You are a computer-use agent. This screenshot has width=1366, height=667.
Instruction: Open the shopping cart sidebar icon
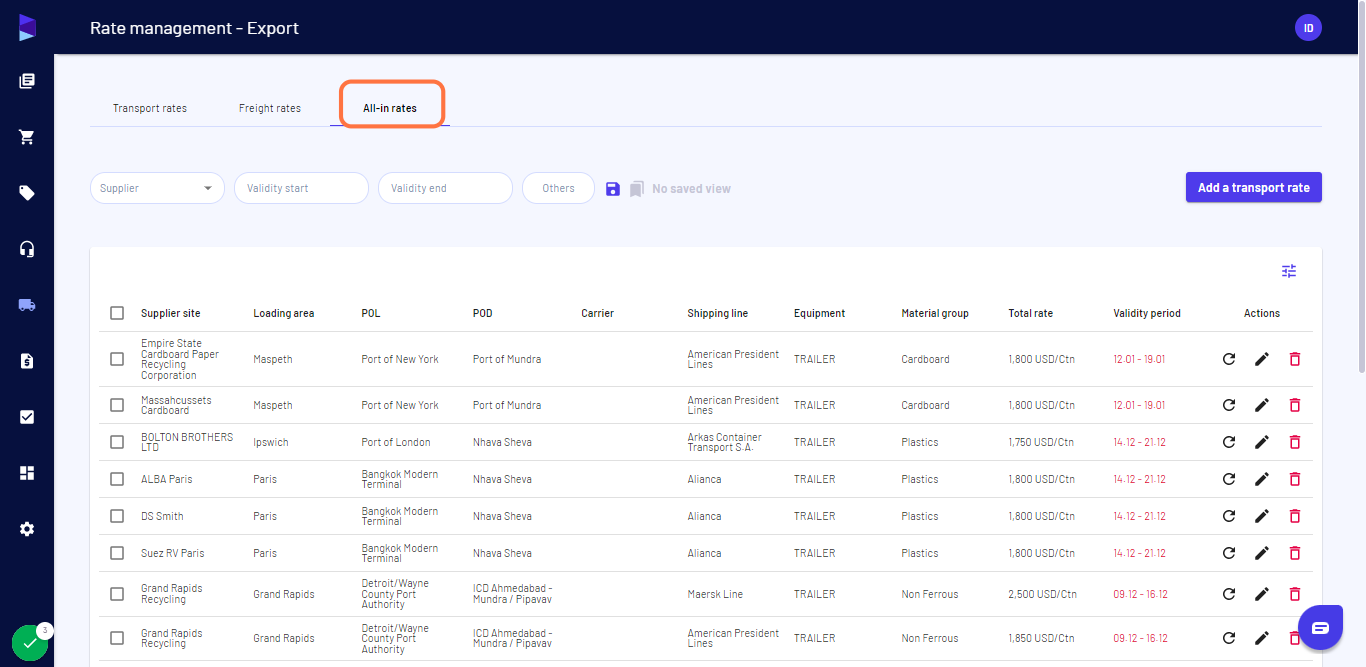pyautogui.click(x=27, y=137)
